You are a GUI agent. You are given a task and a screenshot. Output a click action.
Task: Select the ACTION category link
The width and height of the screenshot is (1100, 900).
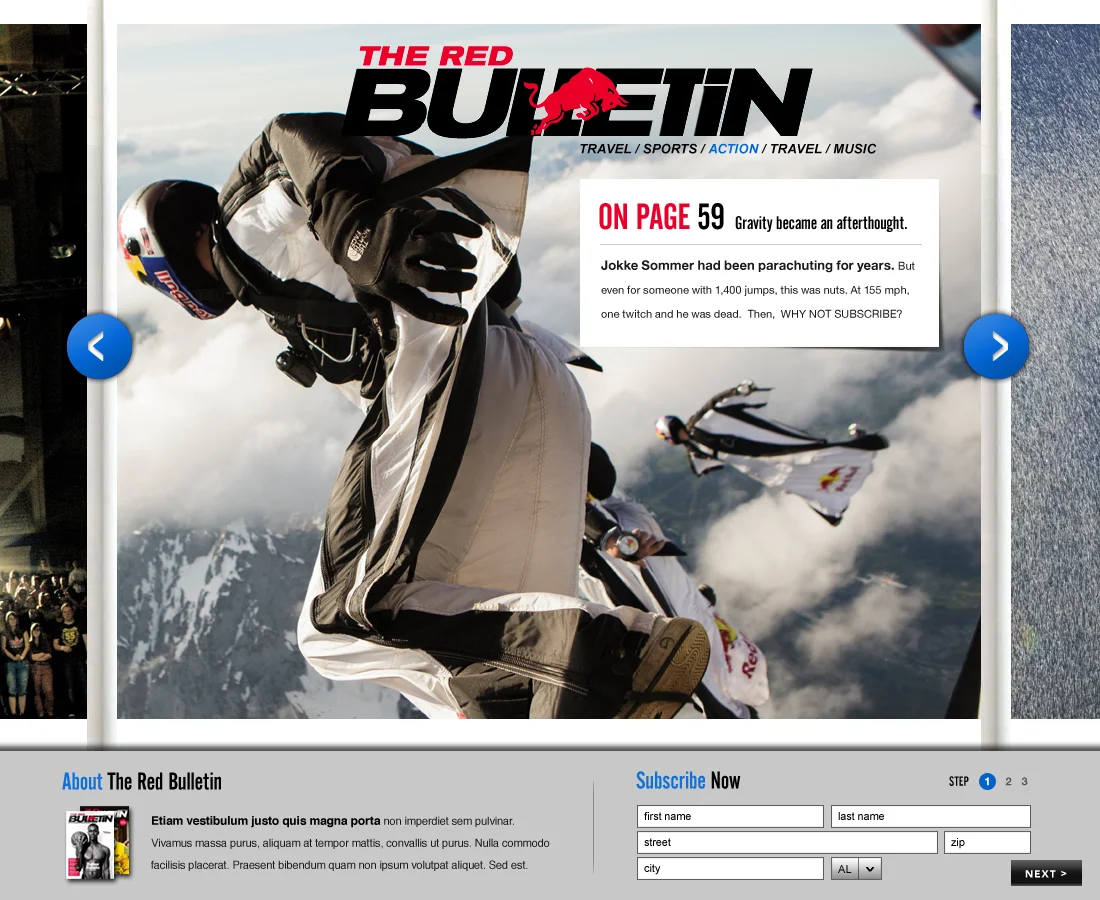[733, 149]
